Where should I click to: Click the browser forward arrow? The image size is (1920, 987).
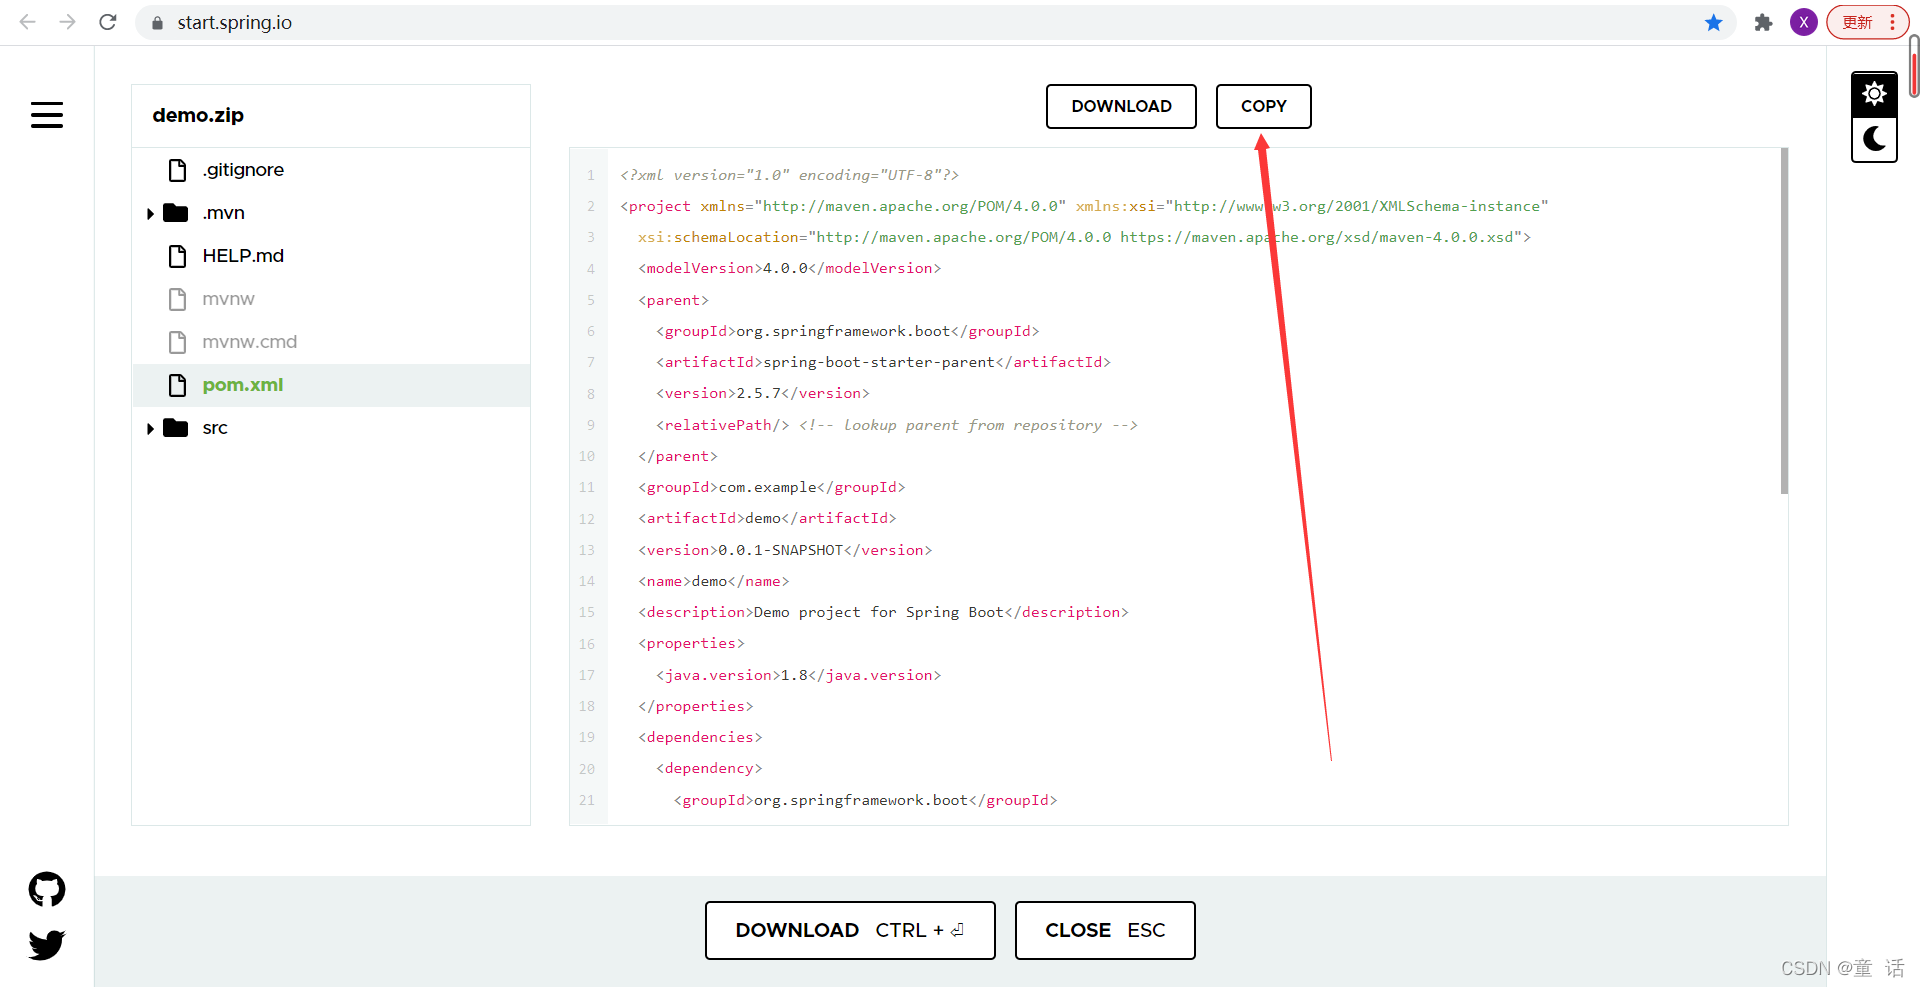67,22
